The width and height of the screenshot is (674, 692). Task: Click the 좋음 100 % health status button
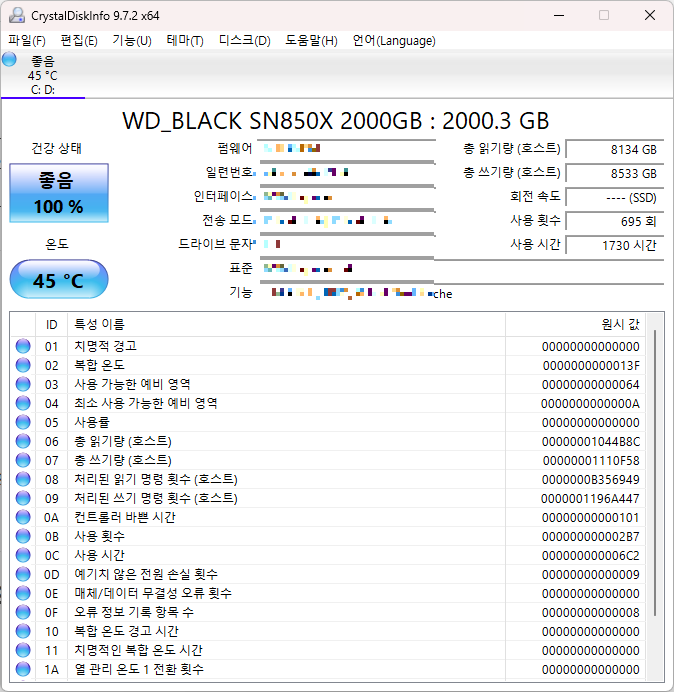[59, 193]
